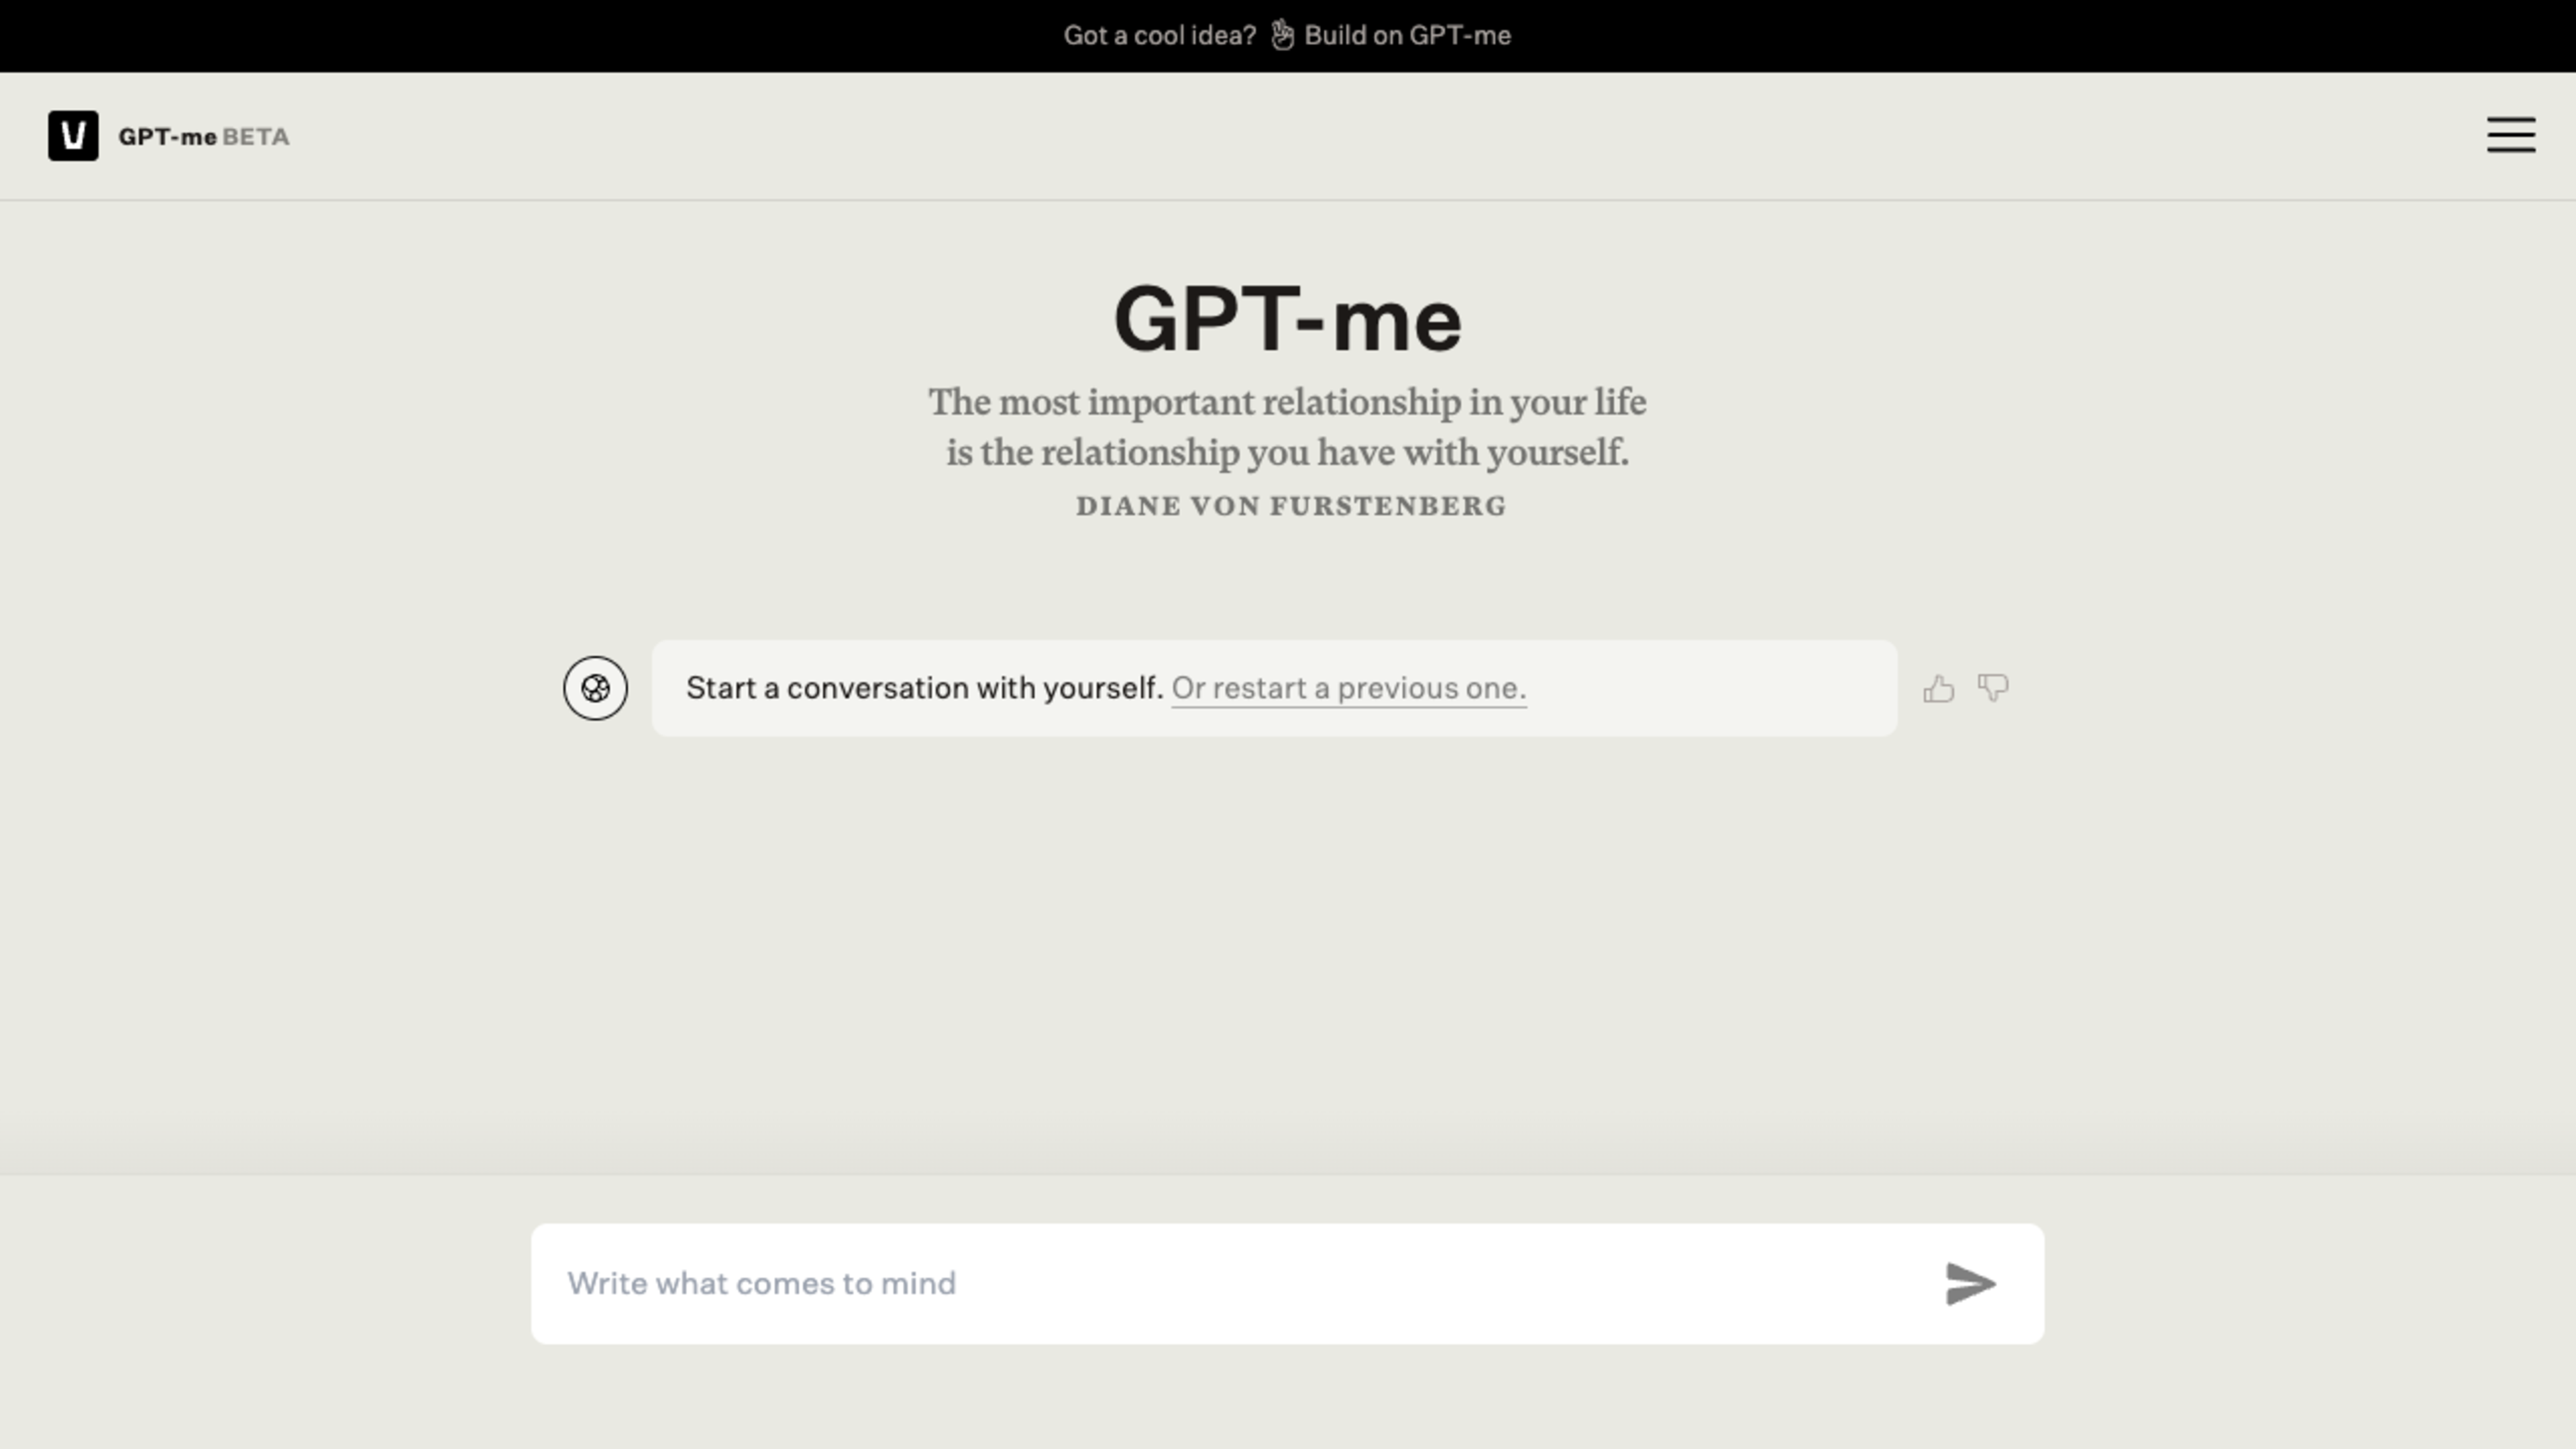Viewport: 2576px width, 1449px height.
Task: Click the Start a conversation with yourself text
Action: coord(925,688)
